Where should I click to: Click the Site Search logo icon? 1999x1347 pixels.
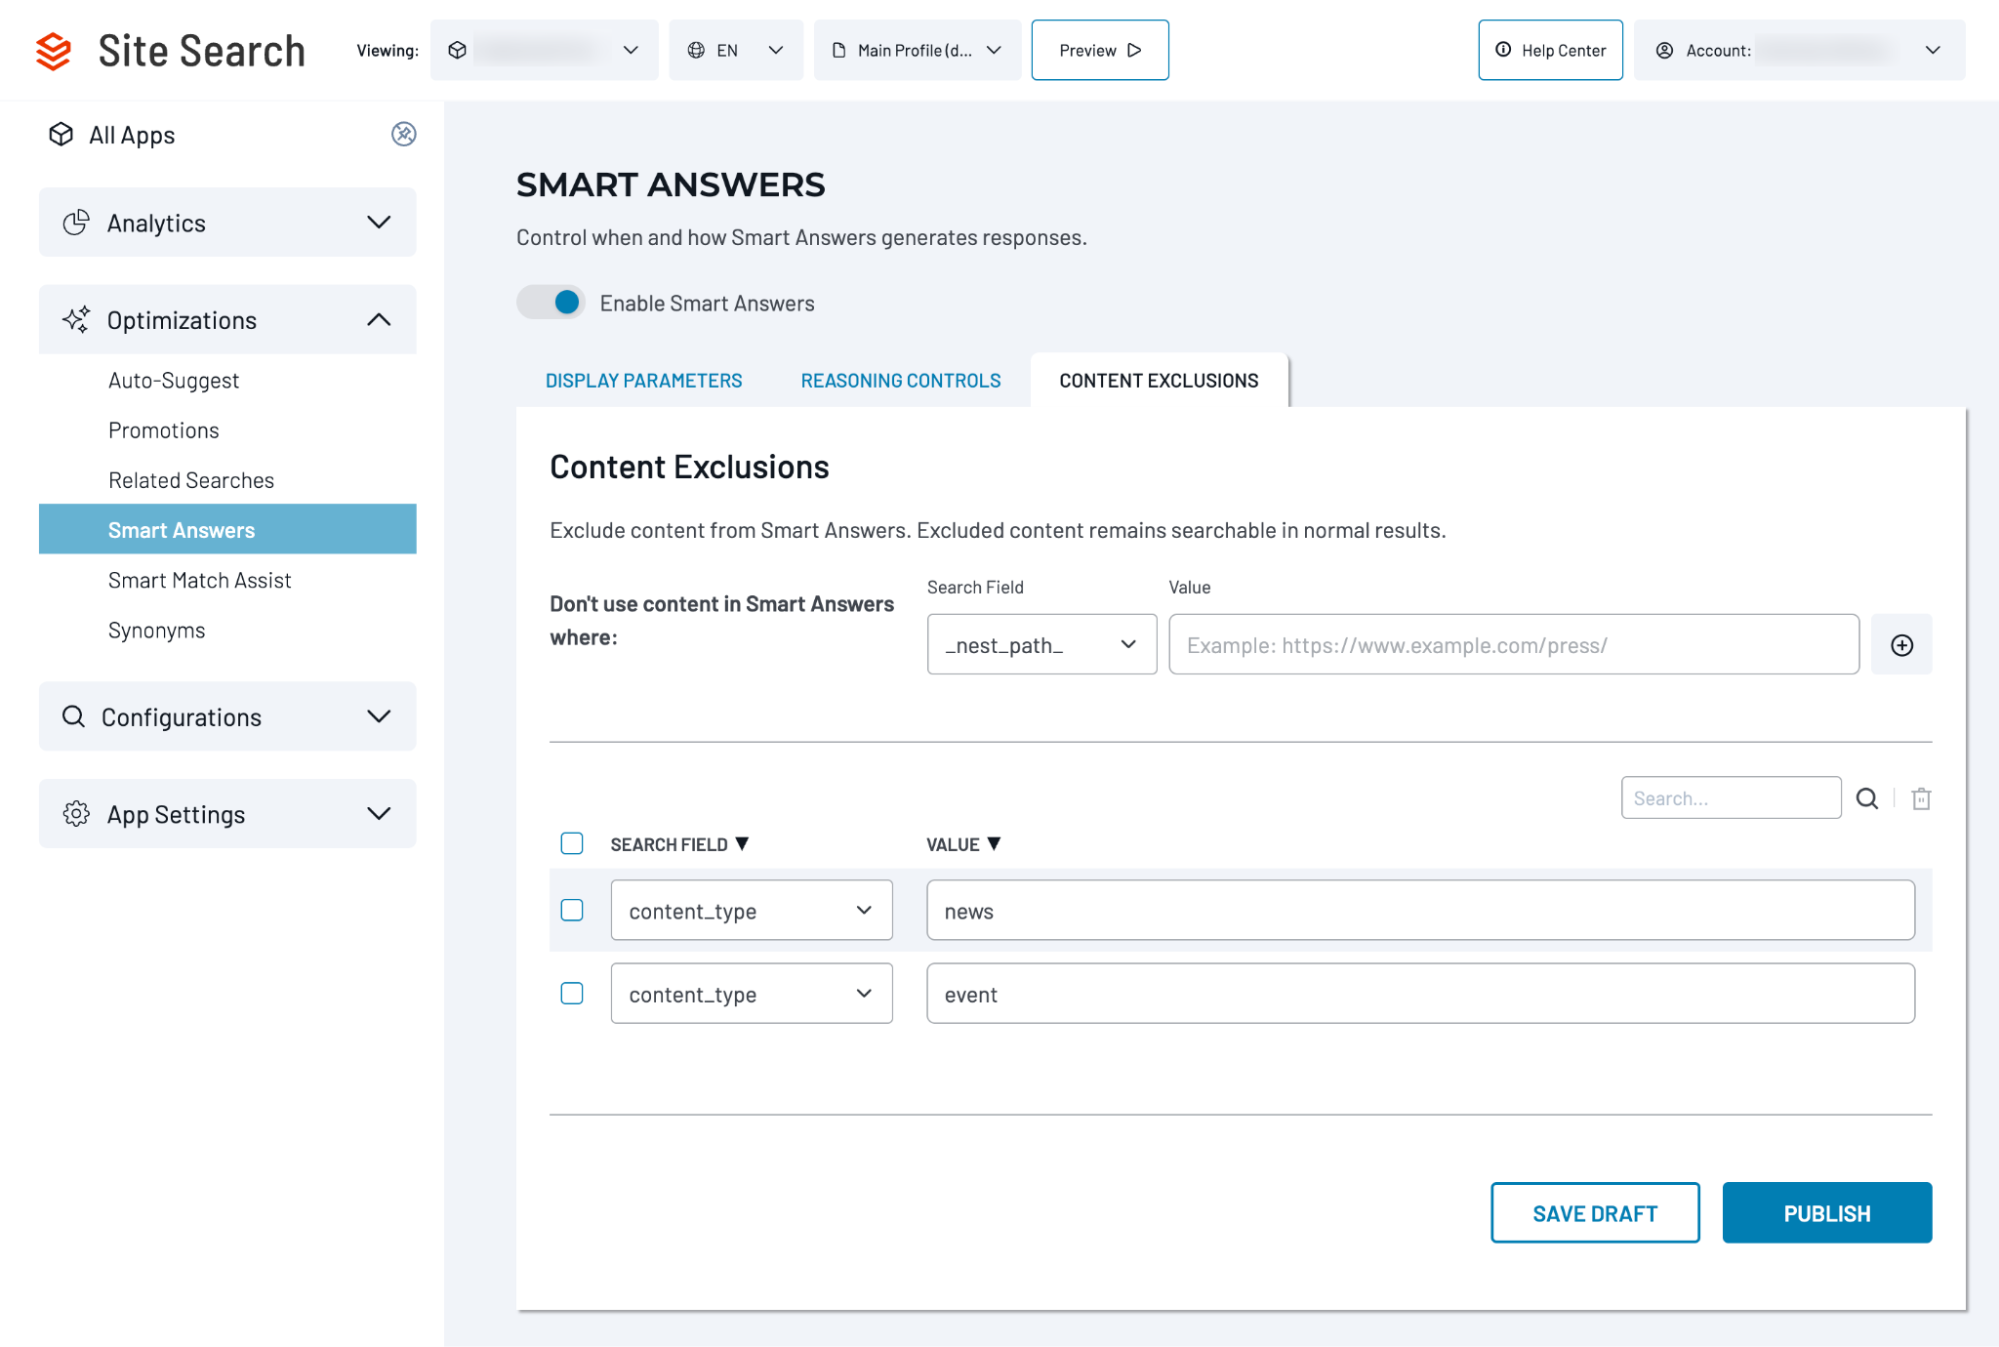coord(53,51)
